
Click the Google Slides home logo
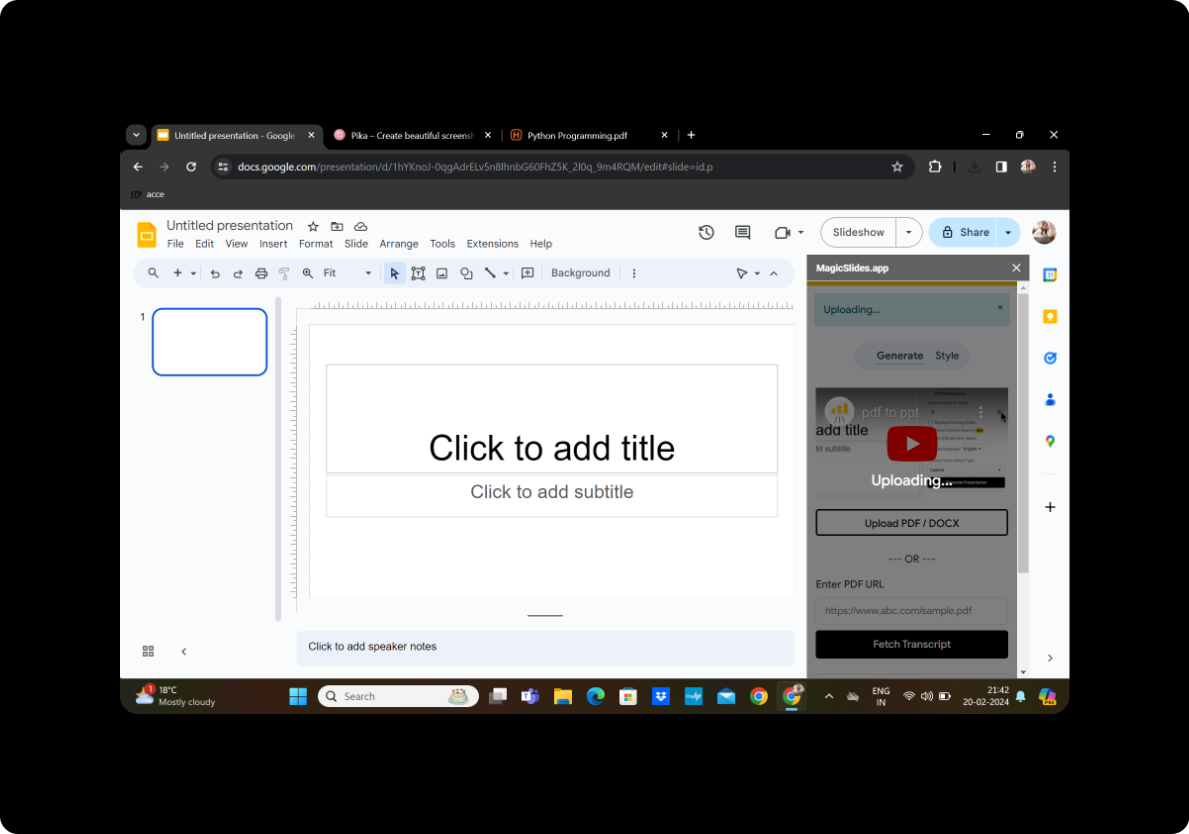[x=146, y=235]
